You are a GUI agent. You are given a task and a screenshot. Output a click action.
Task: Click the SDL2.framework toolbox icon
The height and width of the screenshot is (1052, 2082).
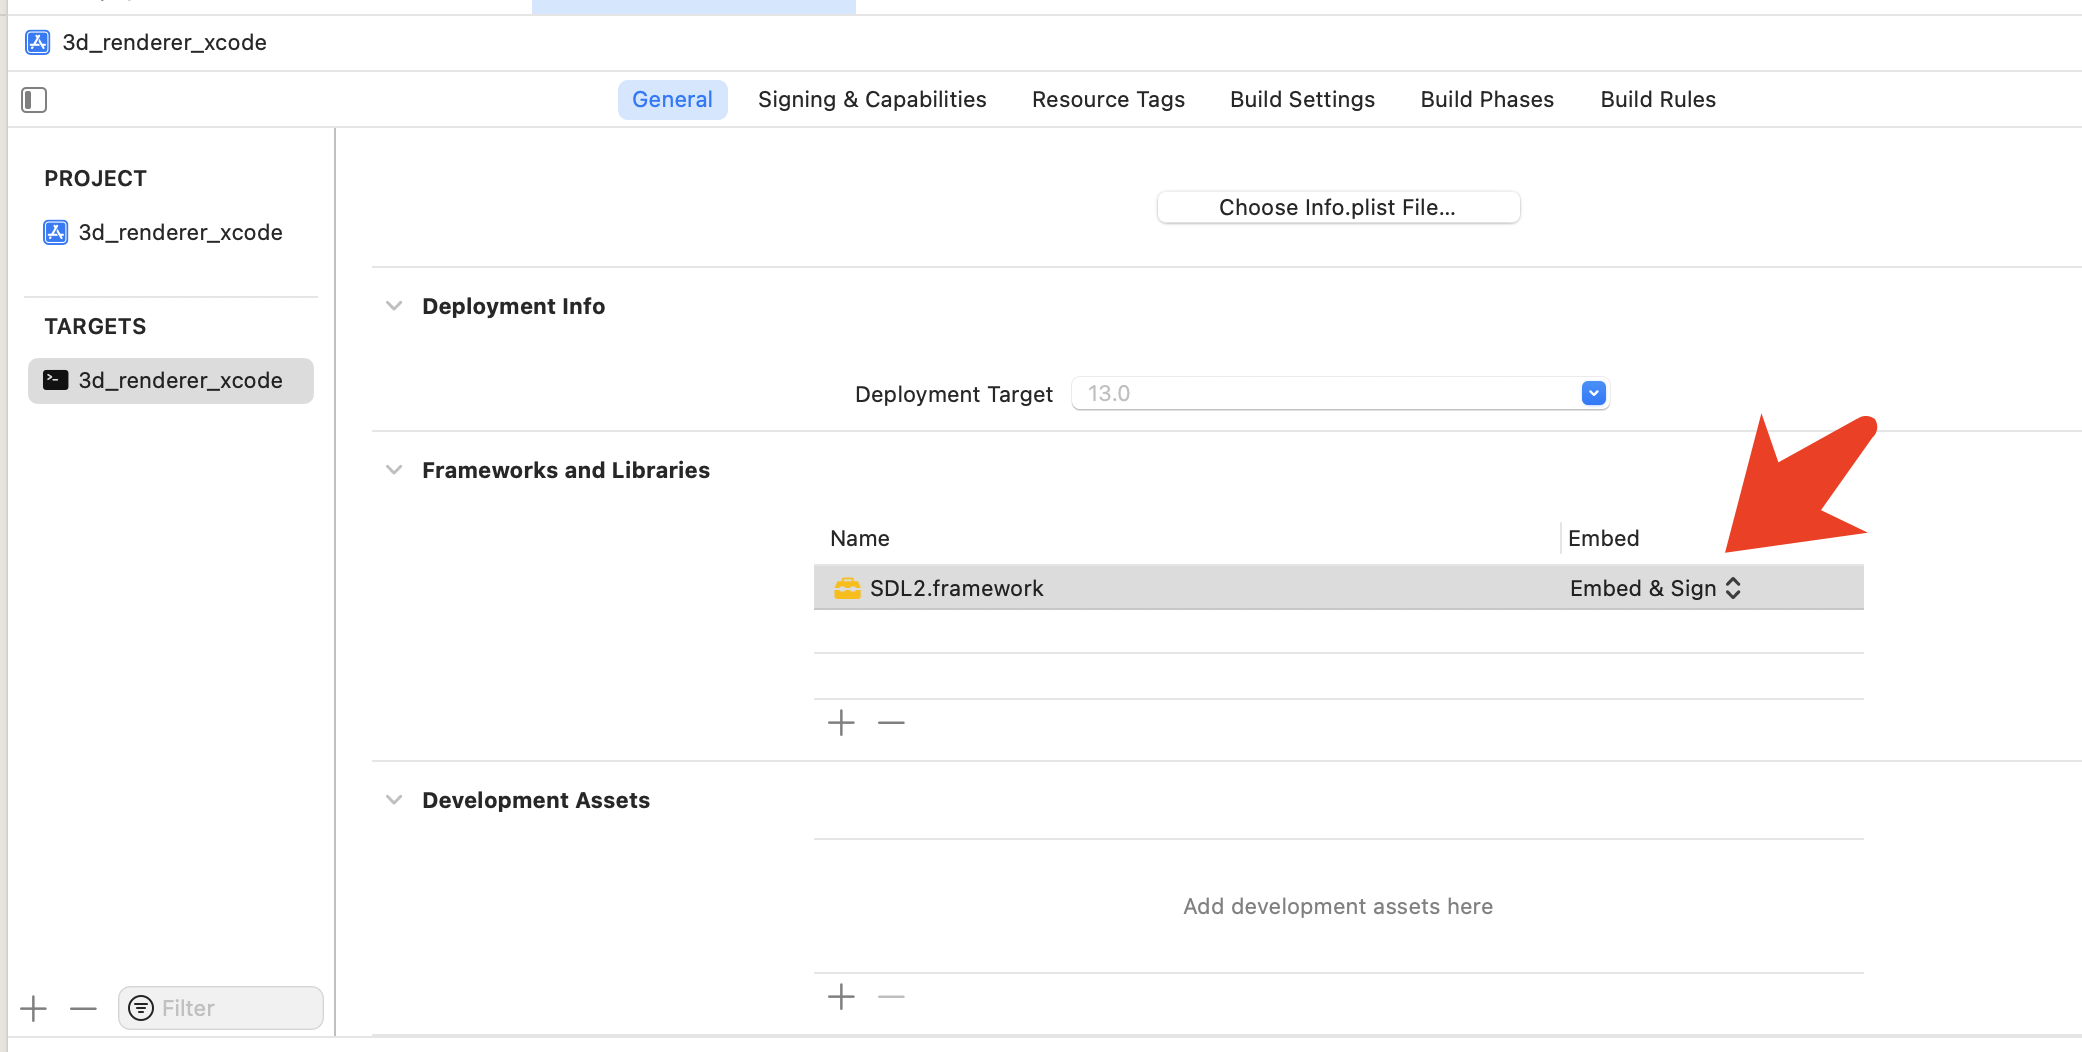(x=847, y=588)
